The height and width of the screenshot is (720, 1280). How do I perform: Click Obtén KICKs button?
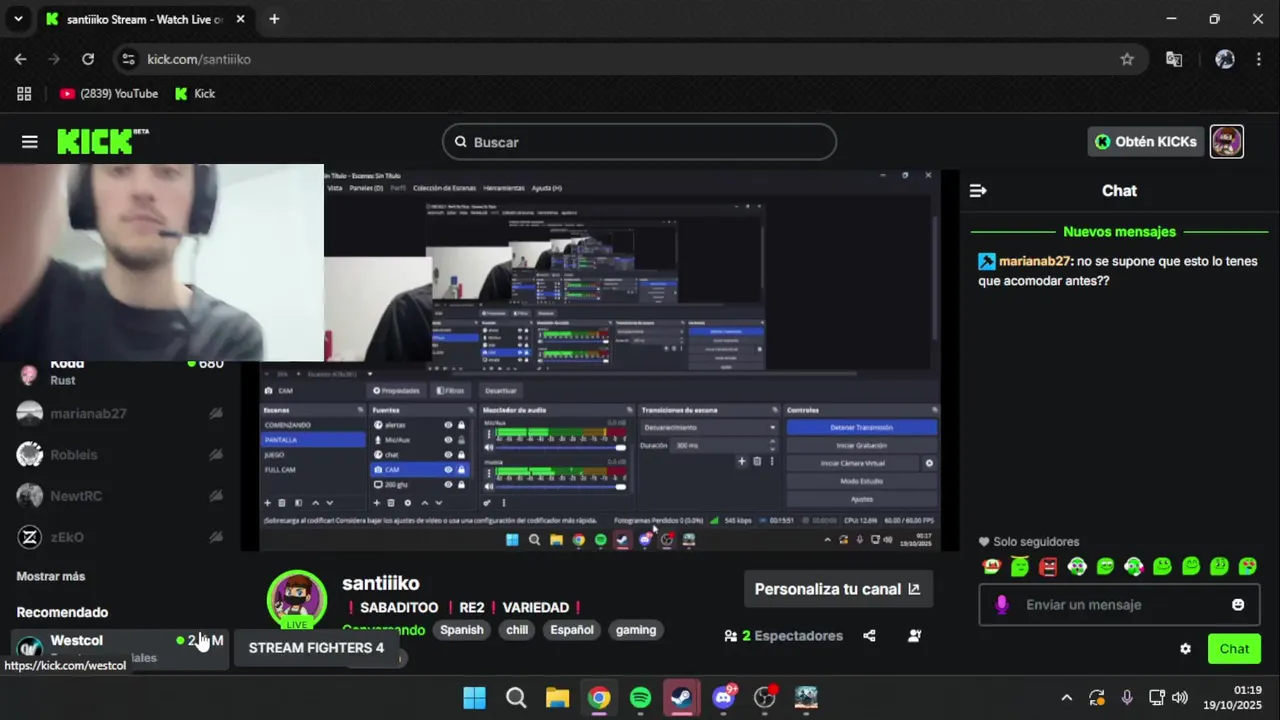[1146, 142]
